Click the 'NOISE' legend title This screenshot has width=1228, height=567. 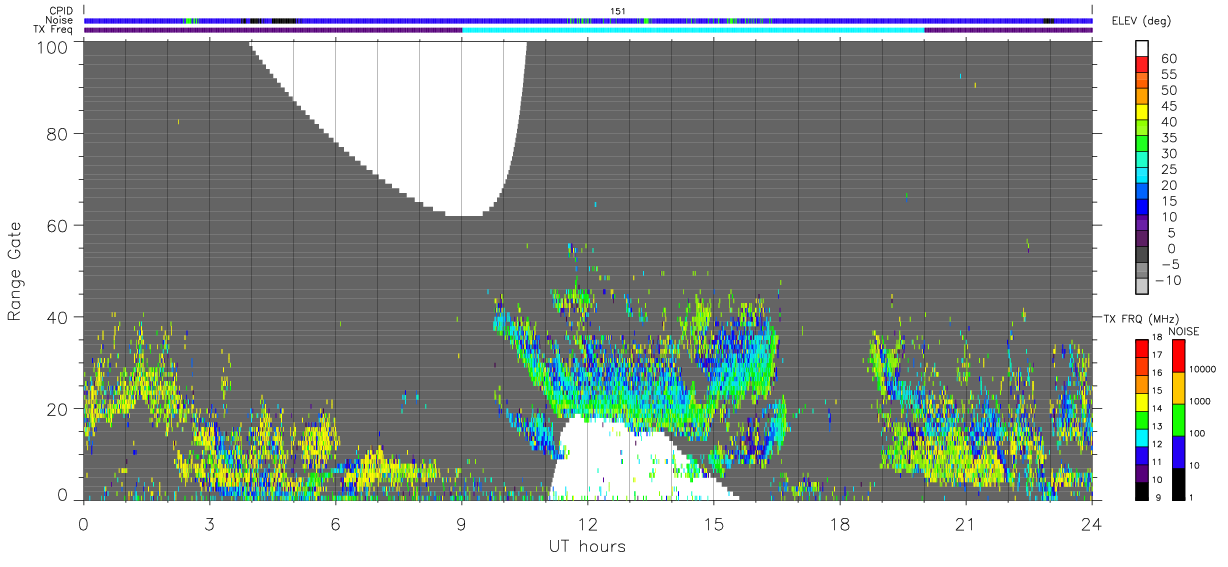(1183, 331)
